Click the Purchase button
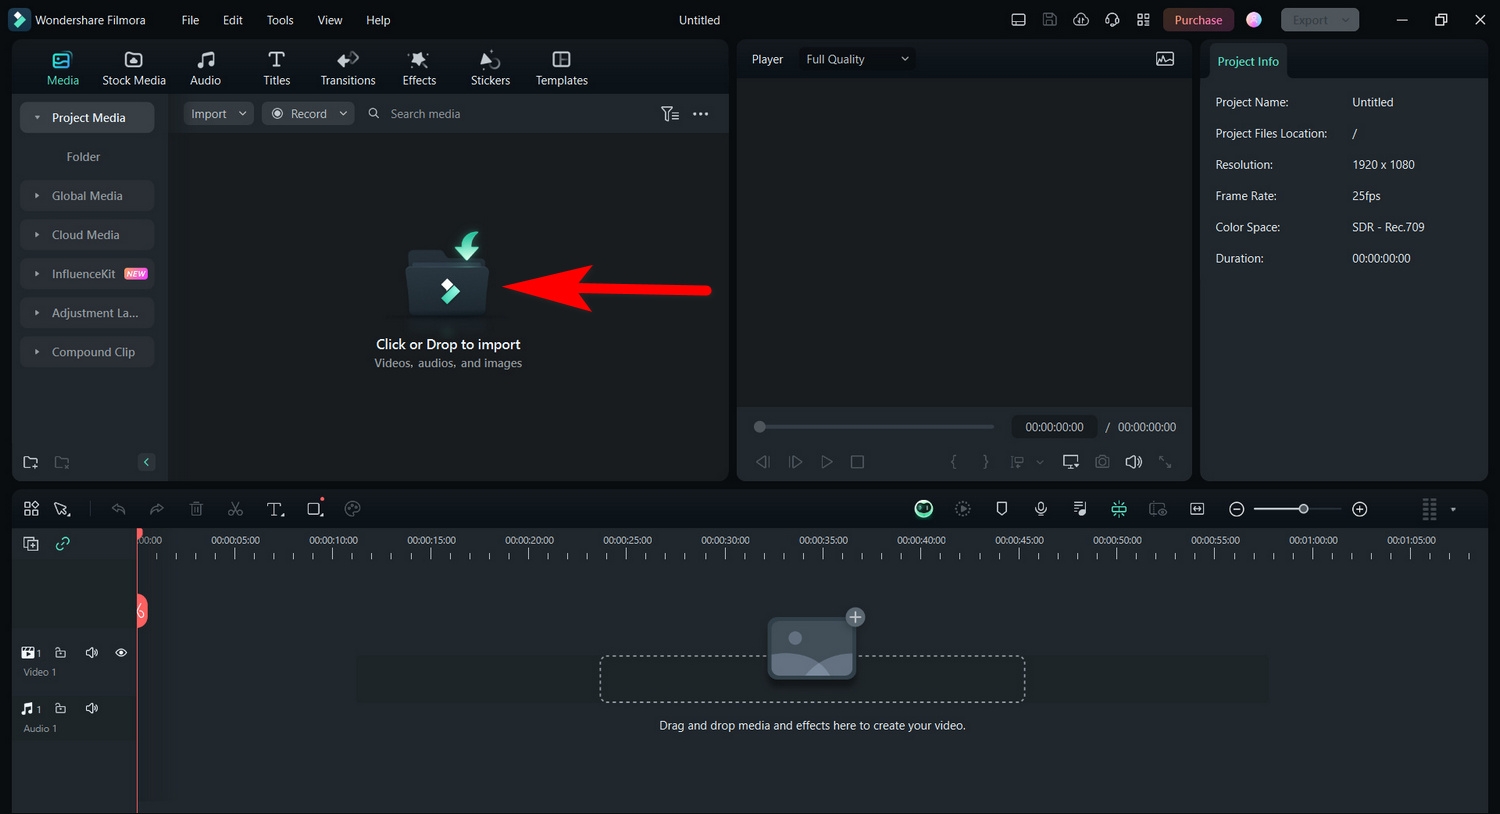The image size is (1500, 814). tap(1197, 20)
